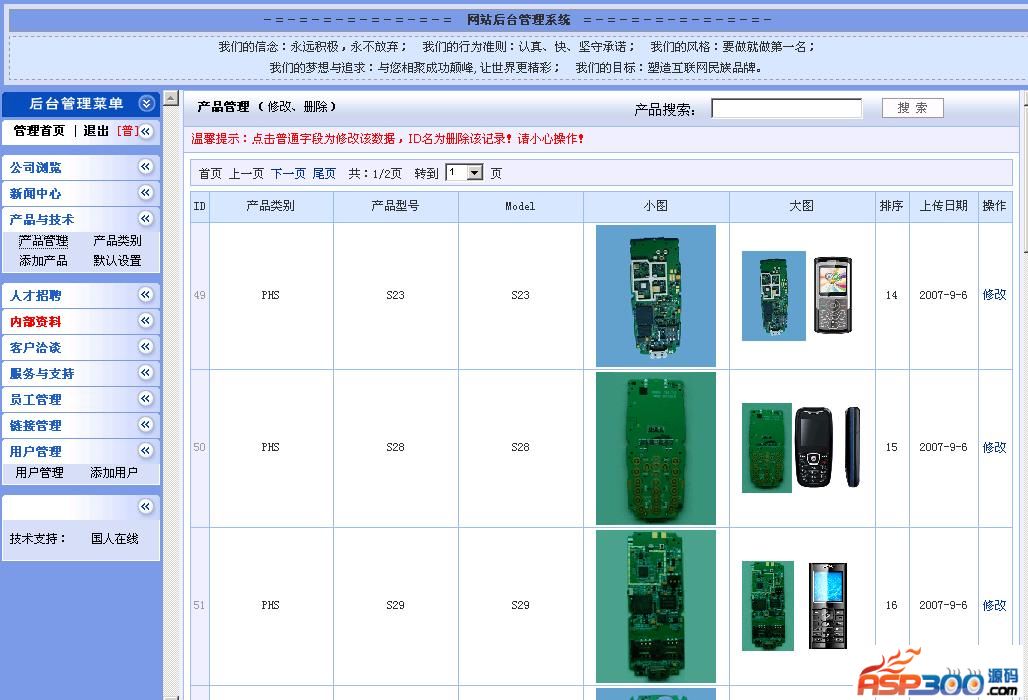Go to 上一页 previous page

[x=247, y=174]
